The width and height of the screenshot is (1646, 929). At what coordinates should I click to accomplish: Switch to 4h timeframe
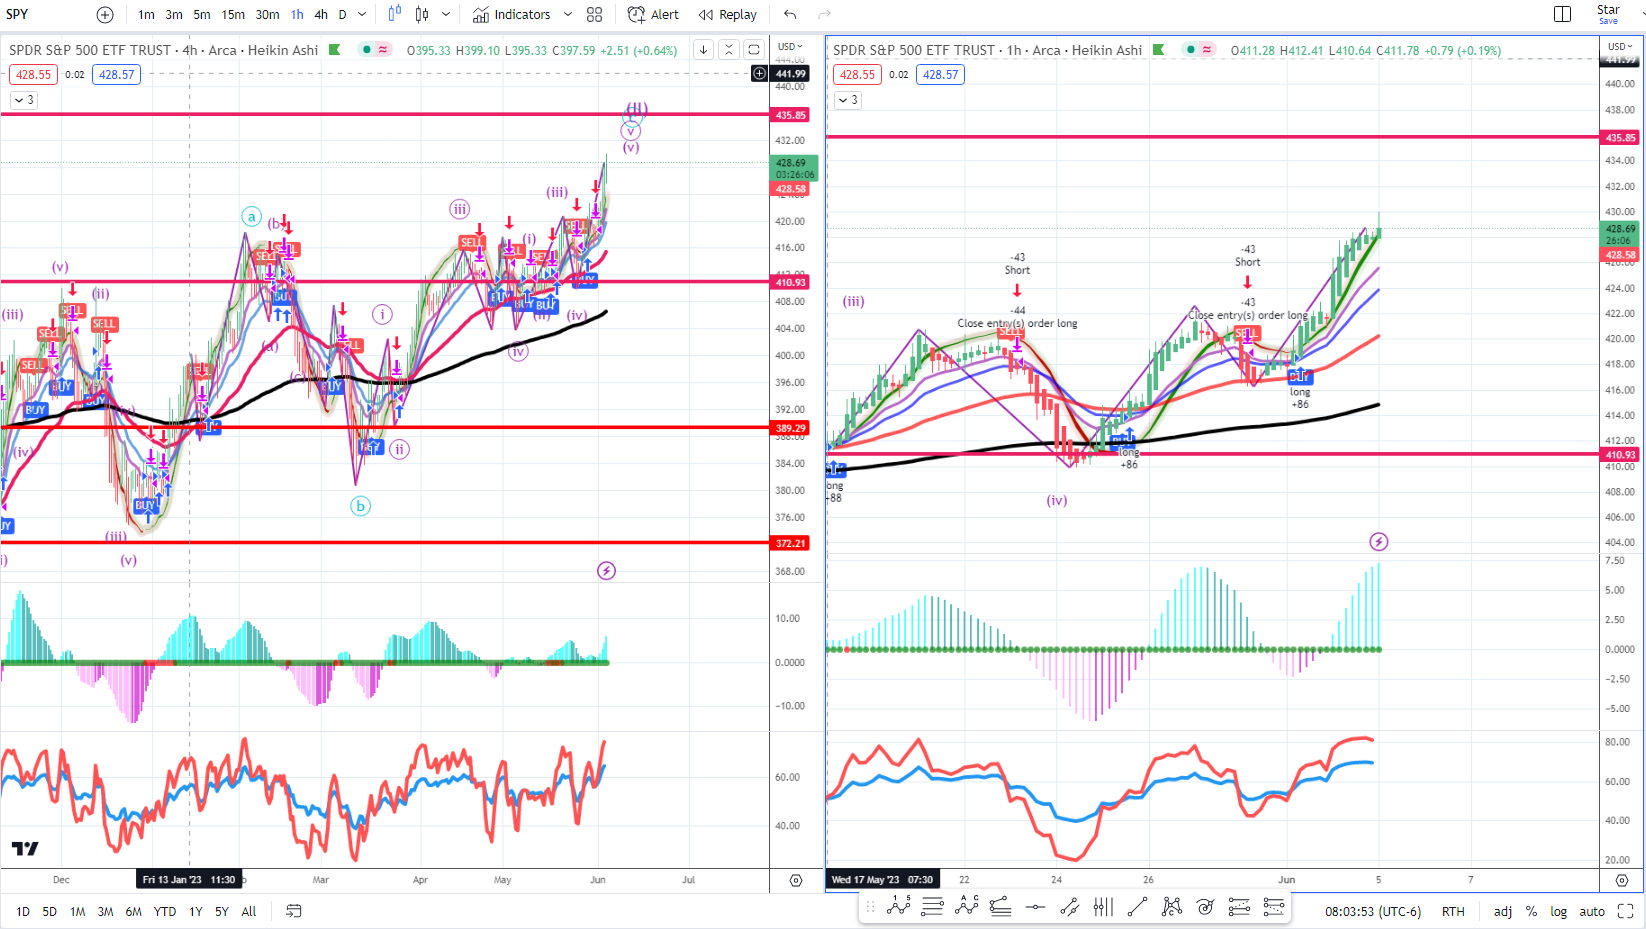[x=321, y=15]
